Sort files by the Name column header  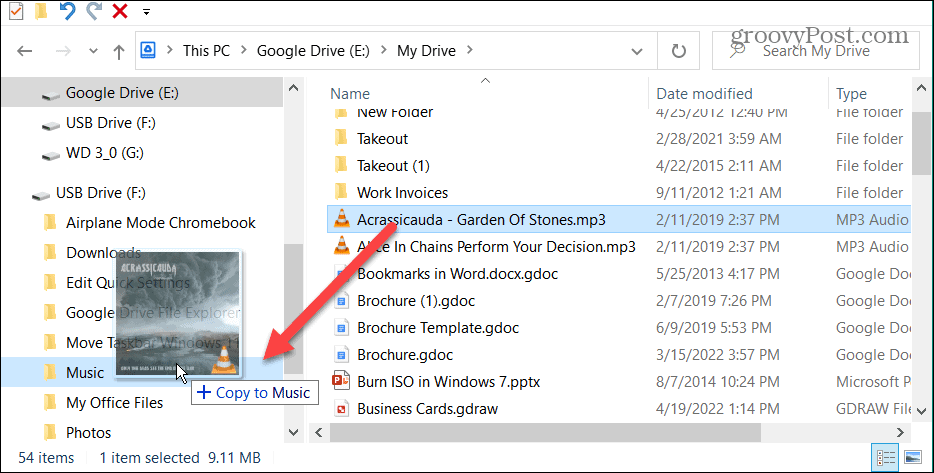pos(350,94)
